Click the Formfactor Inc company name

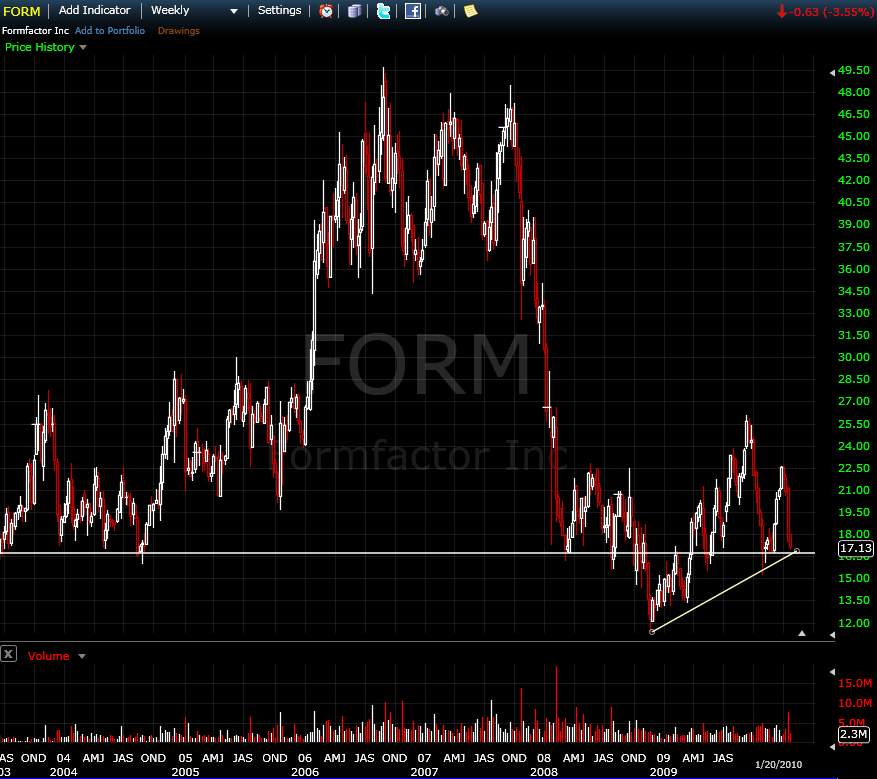click(35, 31)
